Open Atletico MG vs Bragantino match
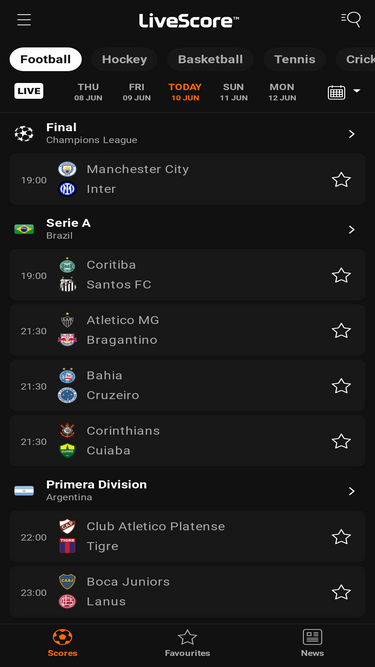Image resolution: width=375 pixels, height=667 pixels. 188,330
